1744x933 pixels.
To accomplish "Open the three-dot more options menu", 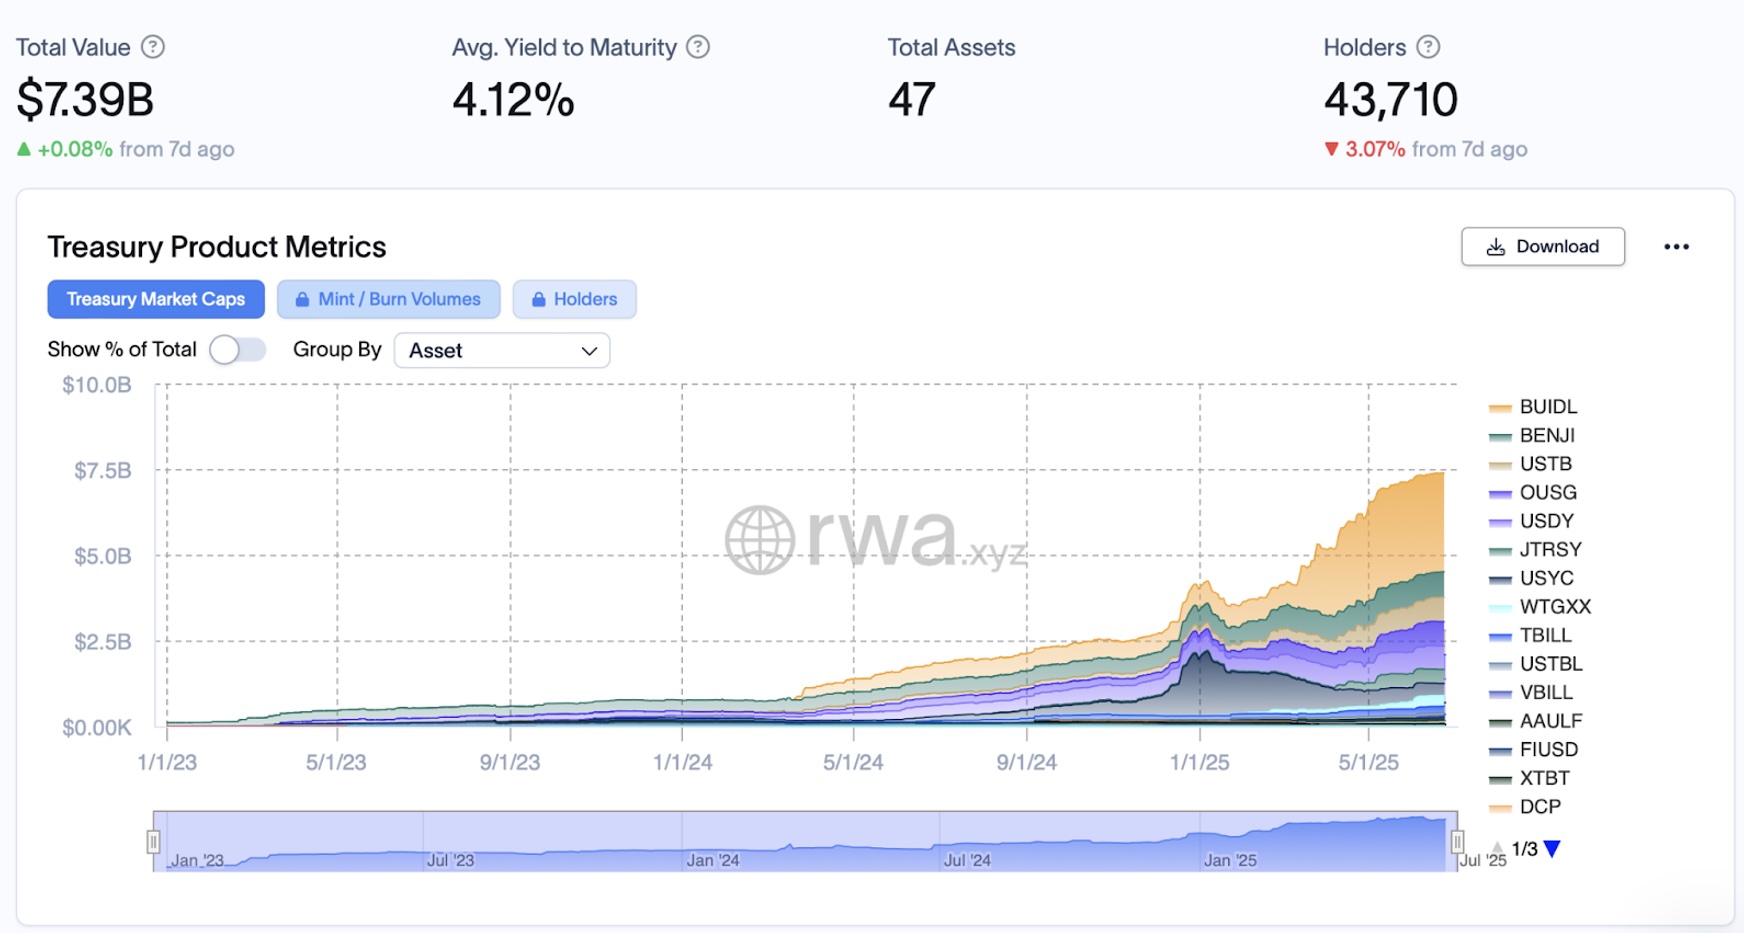I will (1676, 247).
